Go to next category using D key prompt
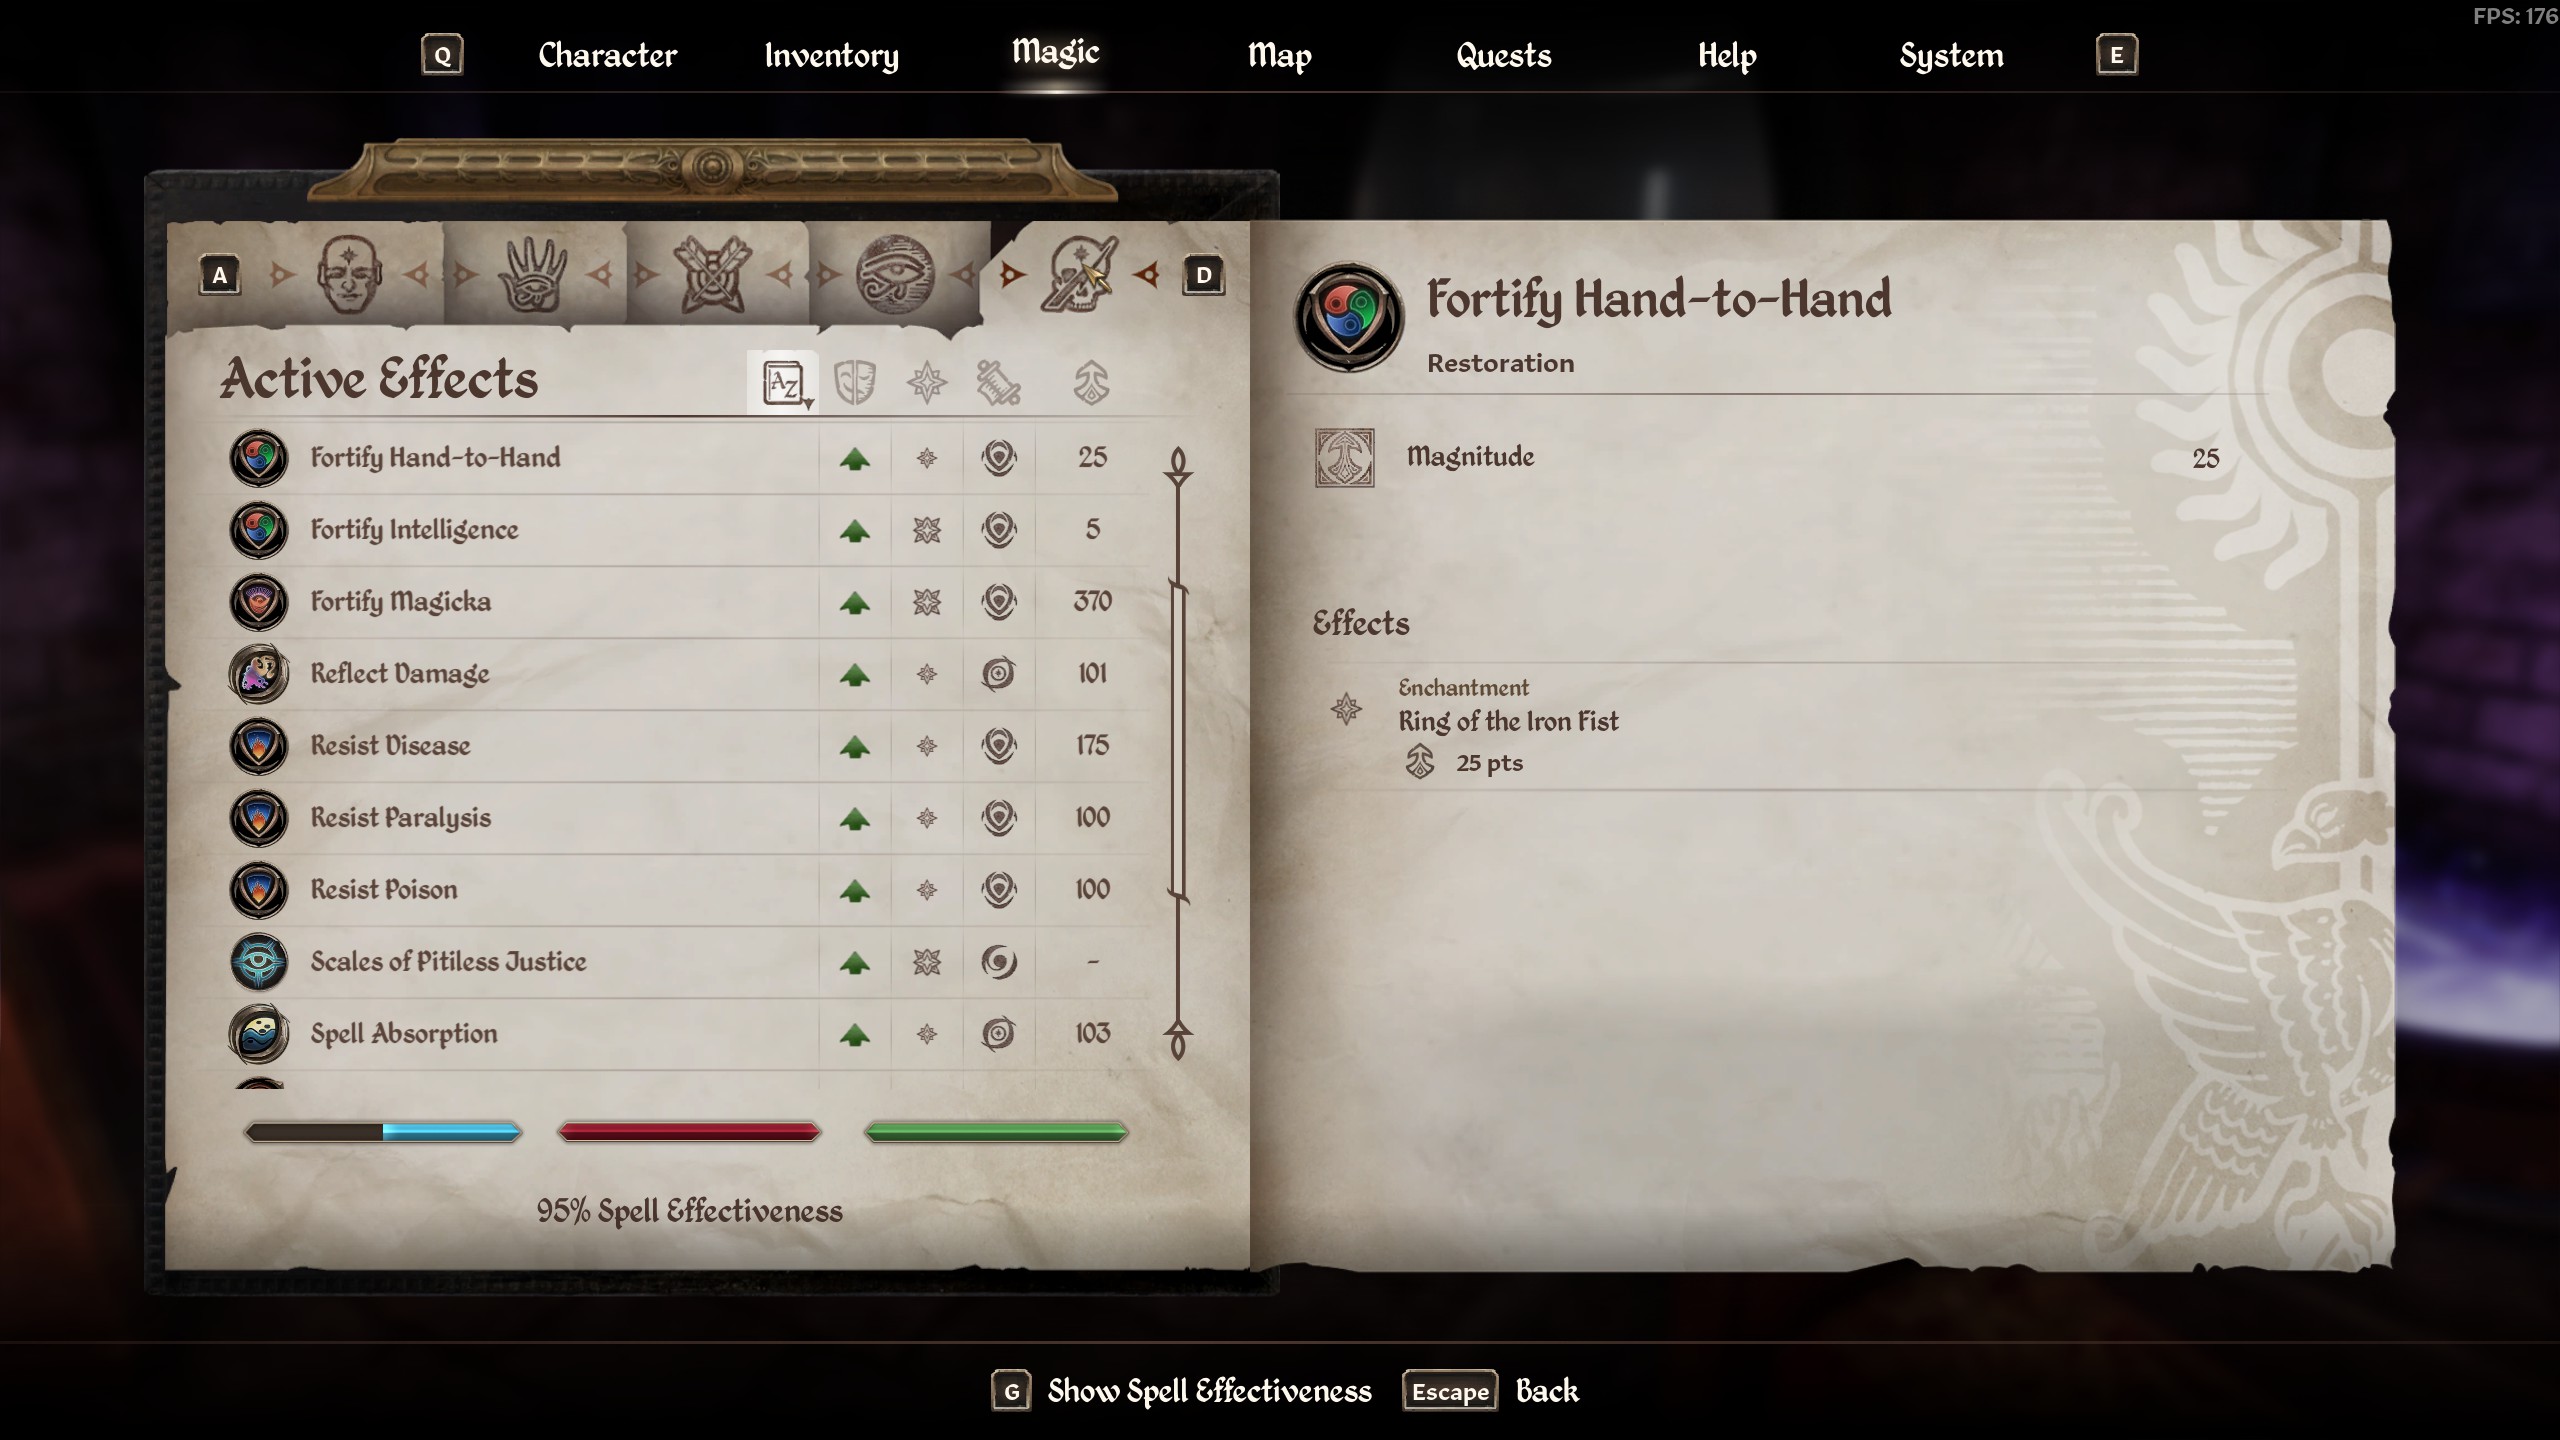The width and height of the screenshot is (2560, 1440). (1204, 275)
